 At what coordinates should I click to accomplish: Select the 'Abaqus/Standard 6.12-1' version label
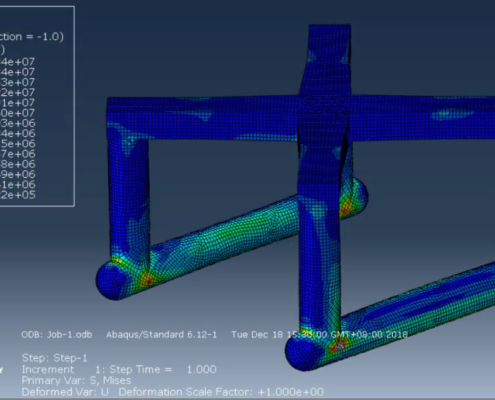tap(161, 335)
